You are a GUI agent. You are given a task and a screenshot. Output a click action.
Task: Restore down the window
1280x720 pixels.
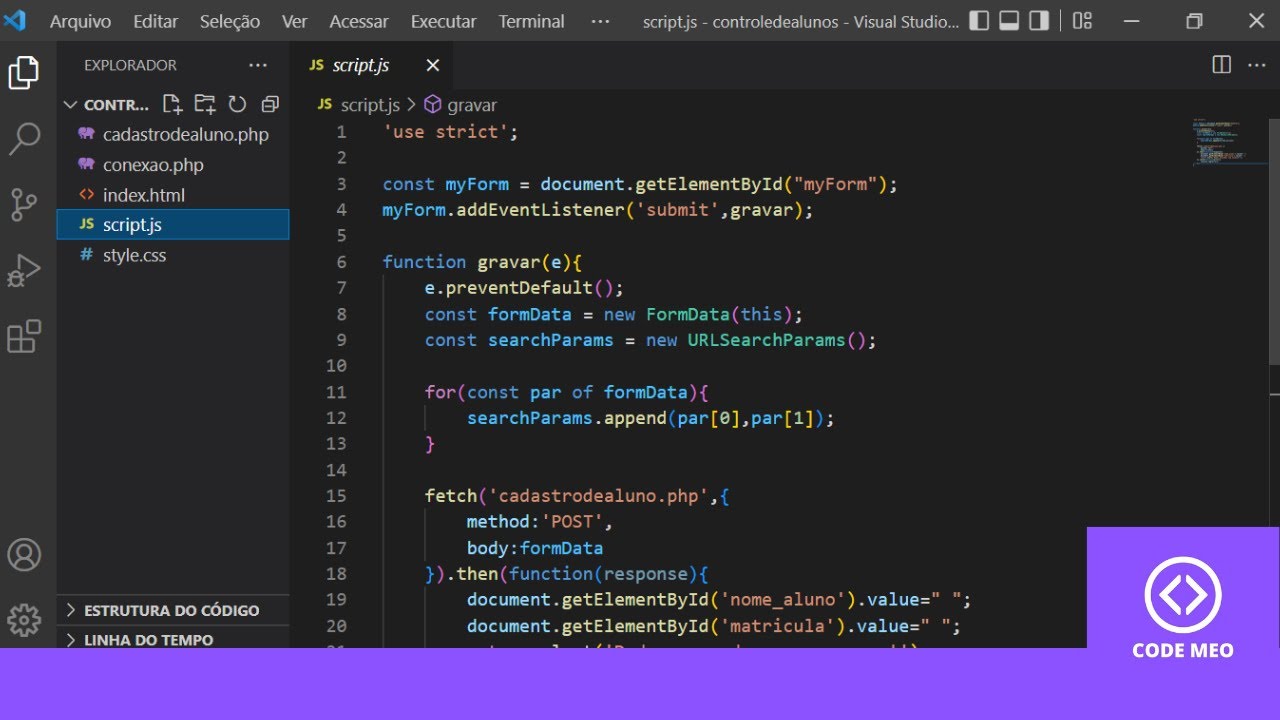click(x=1194, y=21)
